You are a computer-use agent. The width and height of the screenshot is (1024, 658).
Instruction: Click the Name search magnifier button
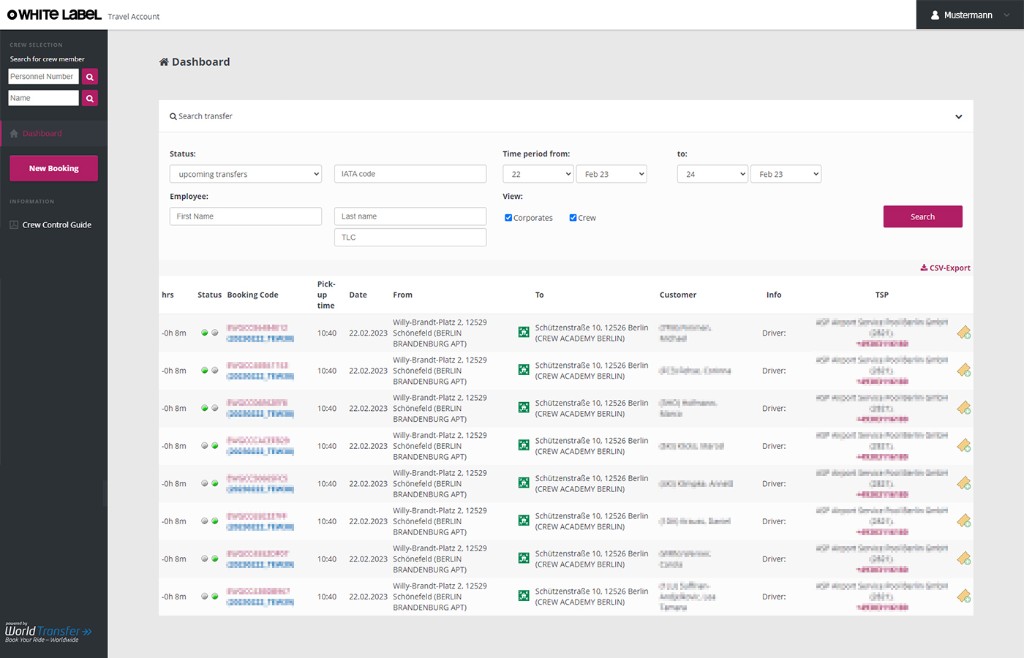click(x=90, y=98)
